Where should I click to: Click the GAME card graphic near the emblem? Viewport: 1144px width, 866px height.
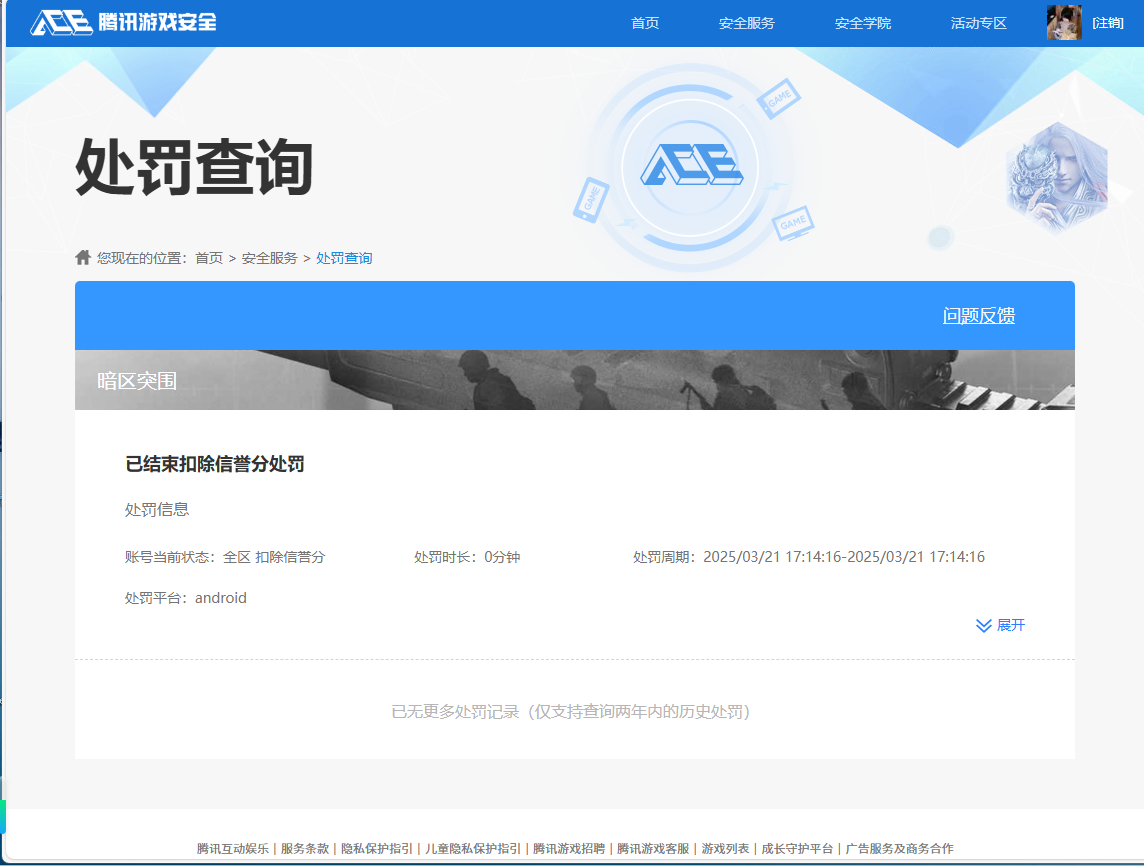(x=780, y=99)
